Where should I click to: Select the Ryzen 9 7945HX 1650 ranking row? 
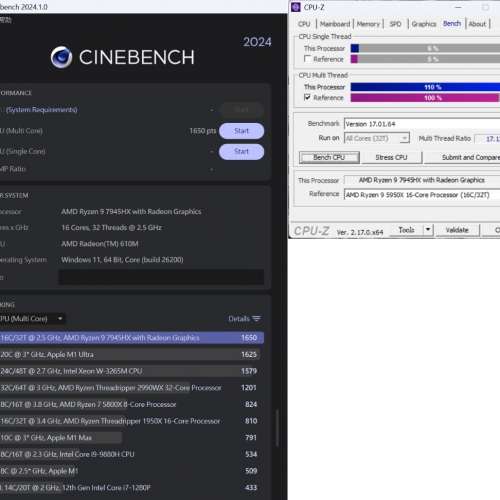[x=132, y=338]
